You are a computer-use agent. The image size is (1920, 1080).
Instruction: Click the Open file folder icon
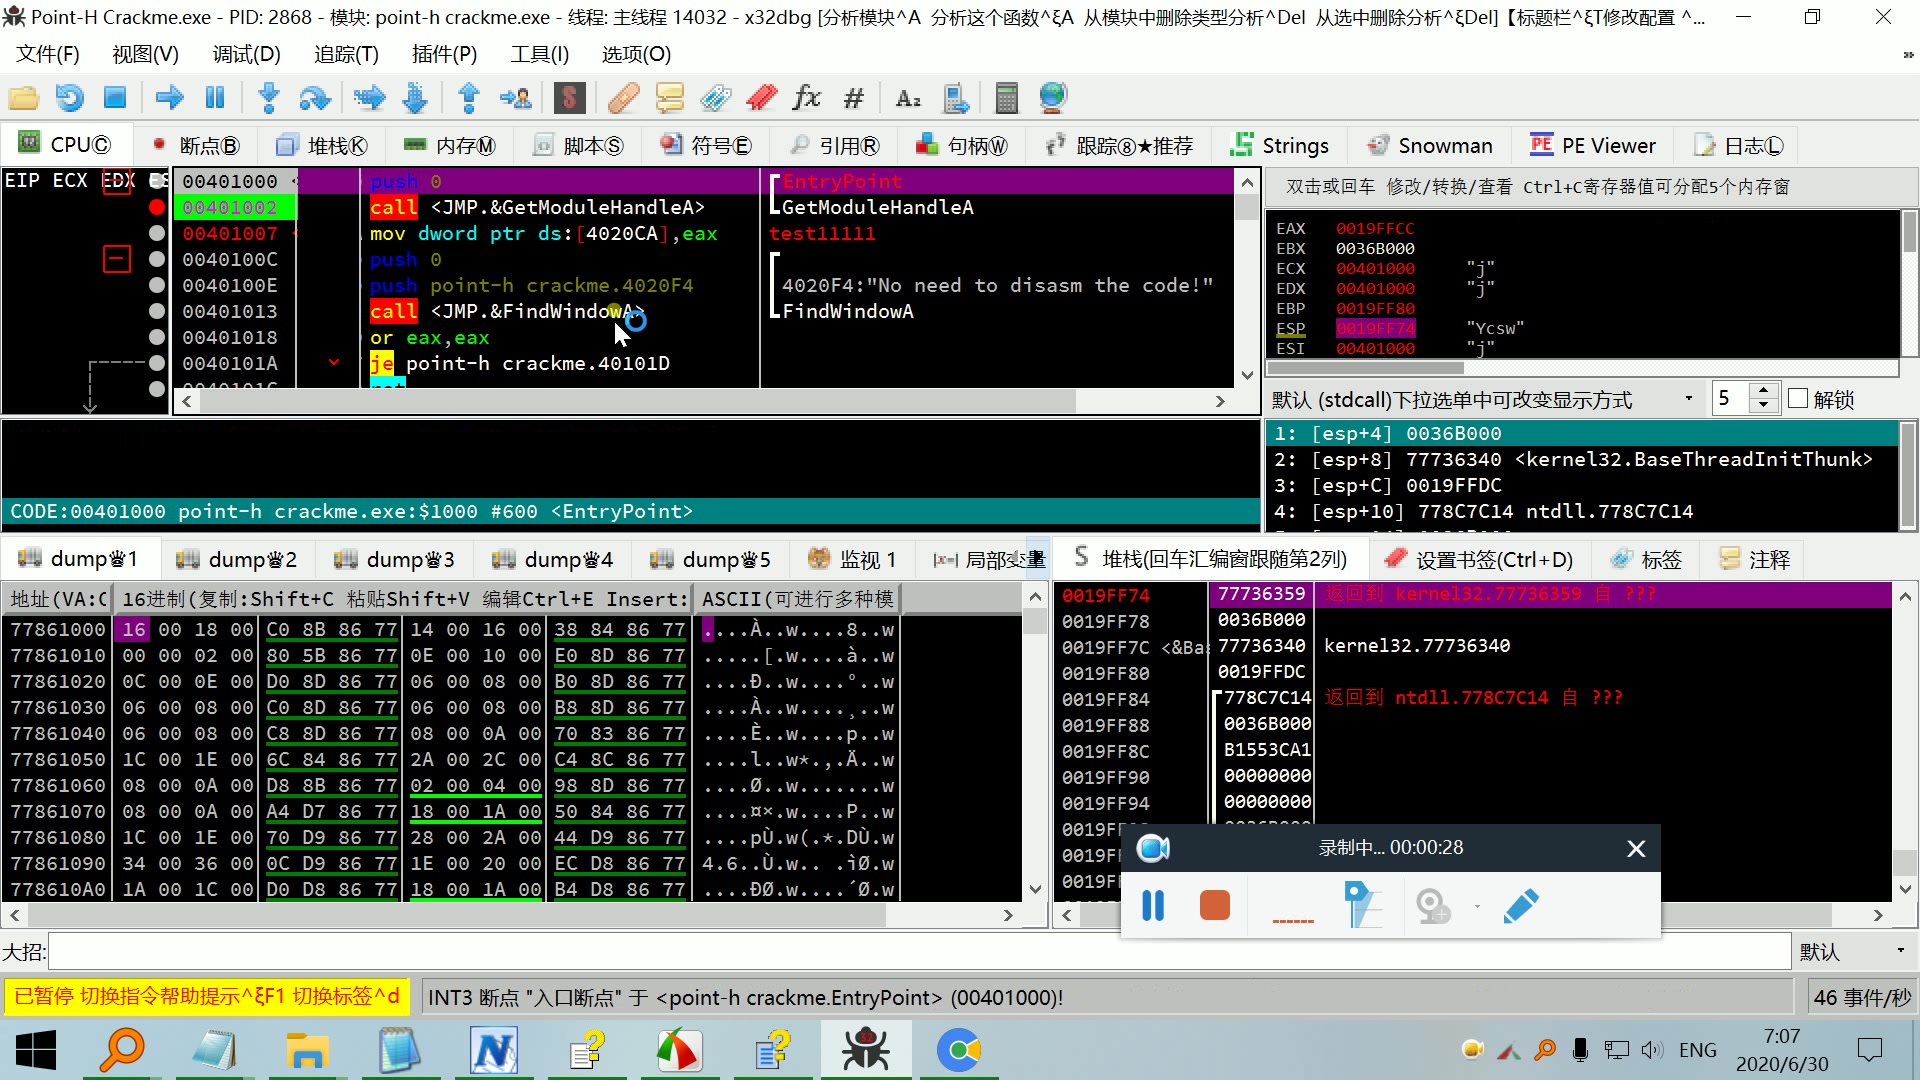23,98
